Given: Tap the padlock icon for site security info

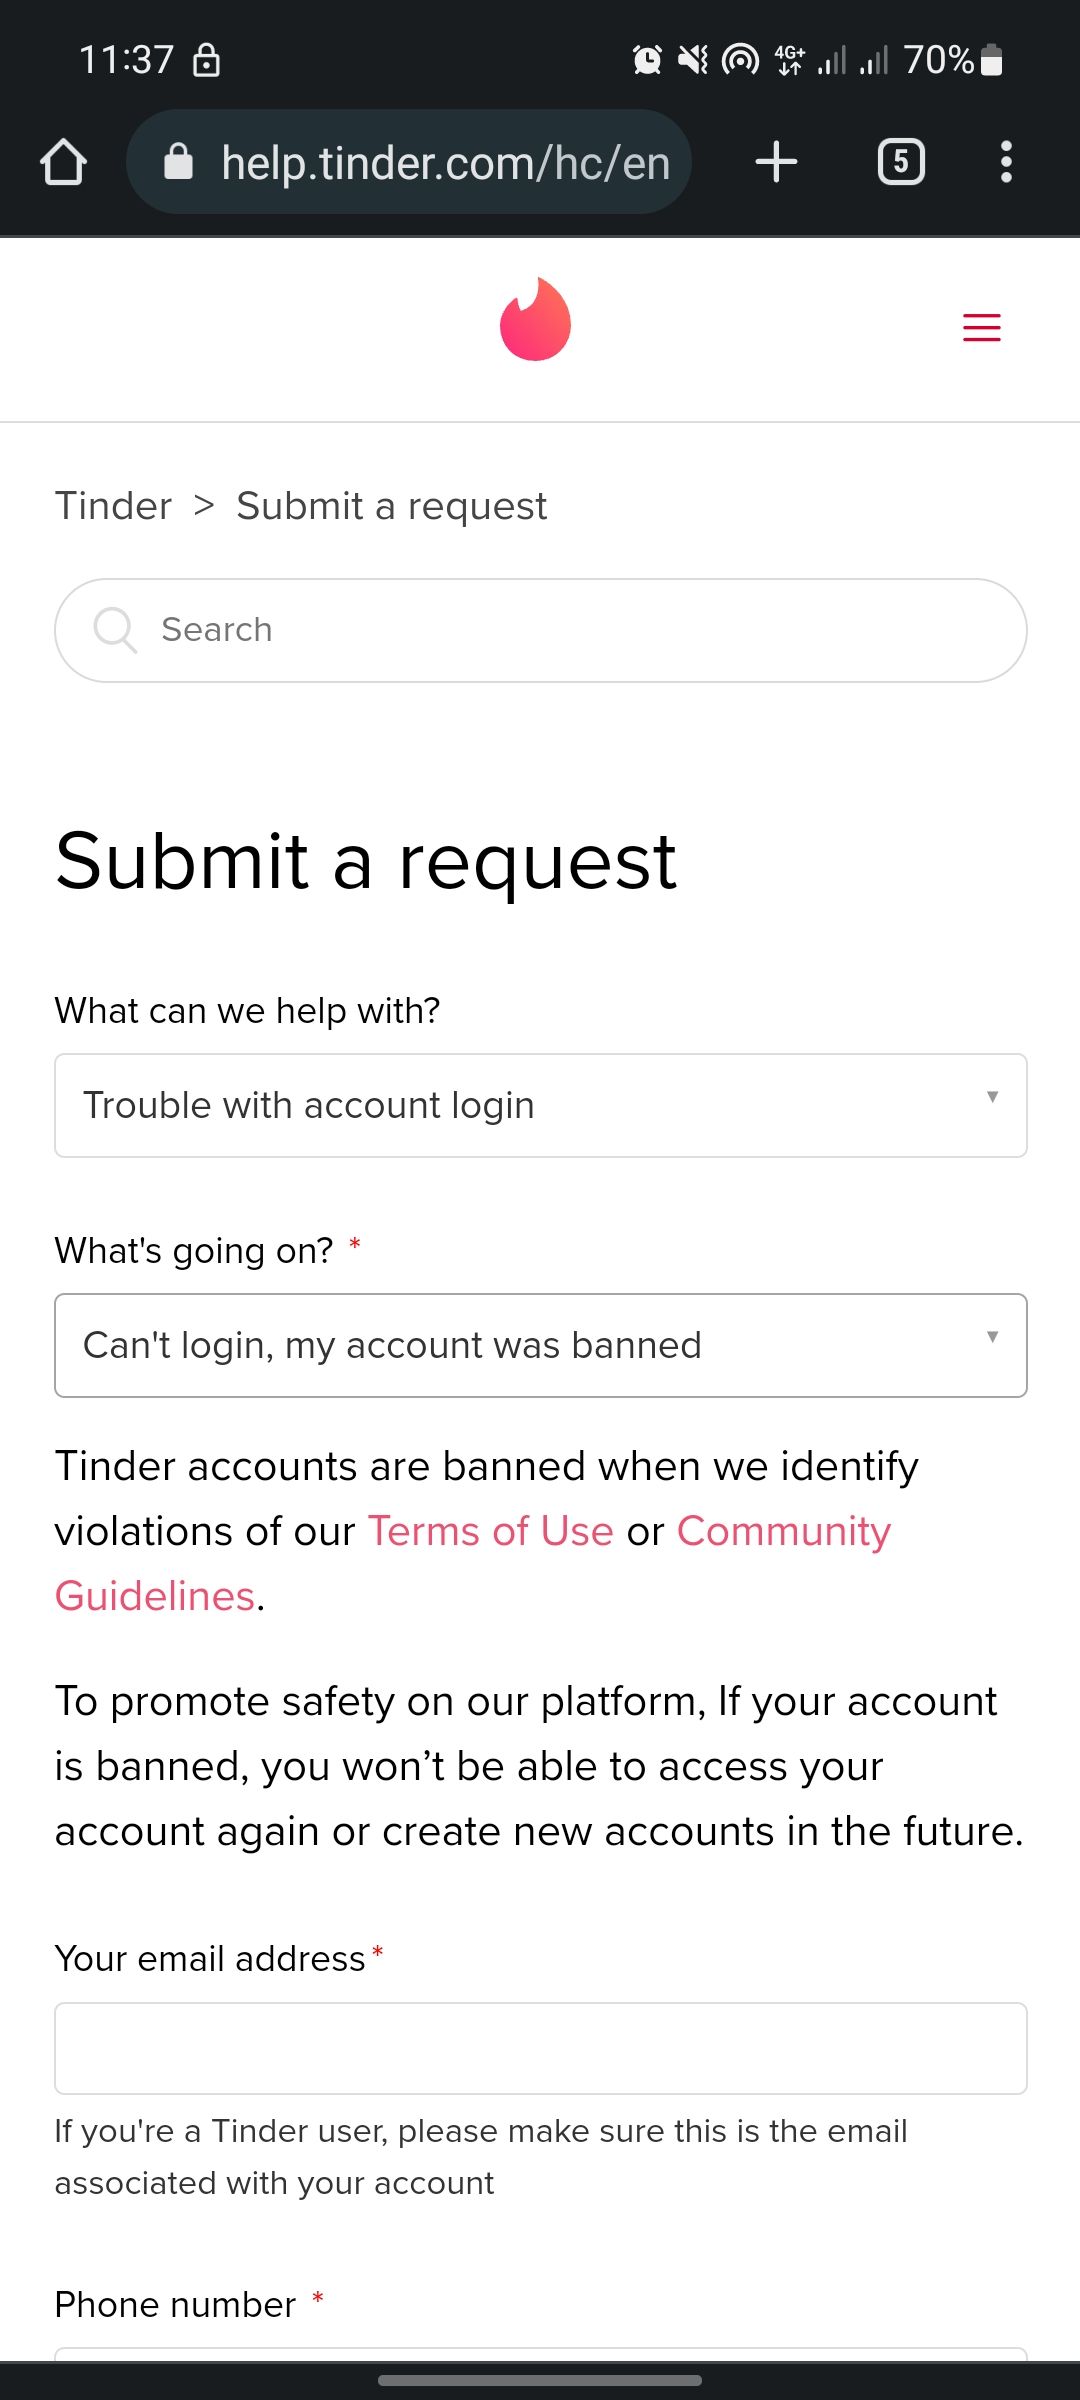Looking at the screenshot, I should 180,162.
